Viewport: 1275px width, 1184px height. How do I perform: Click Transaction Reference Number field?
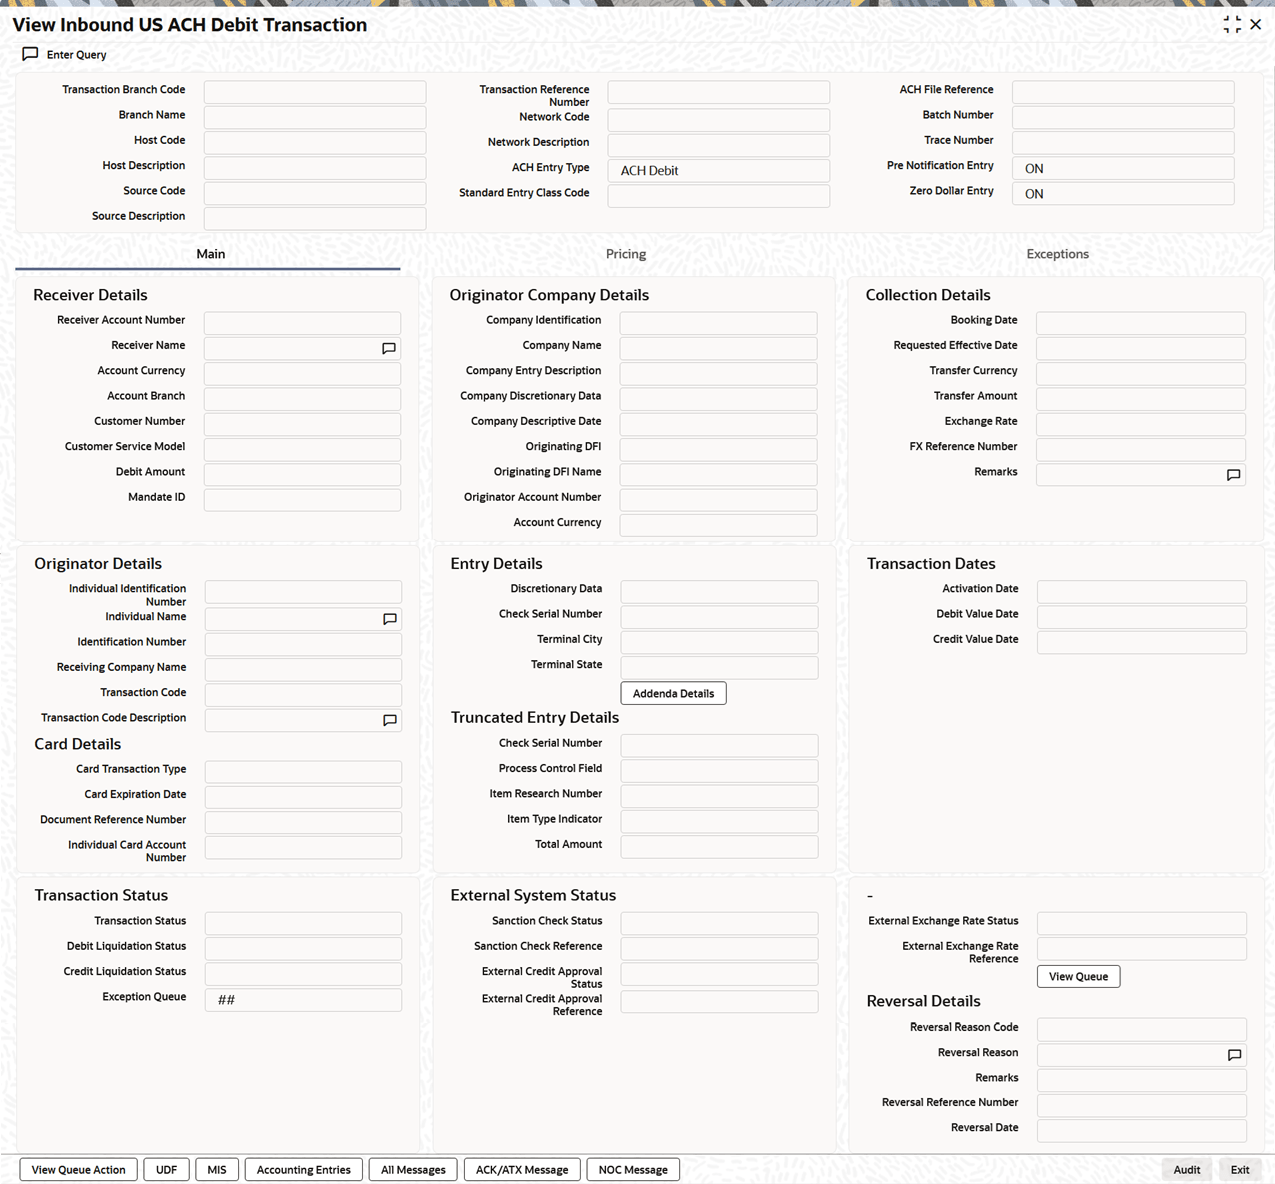719,92
